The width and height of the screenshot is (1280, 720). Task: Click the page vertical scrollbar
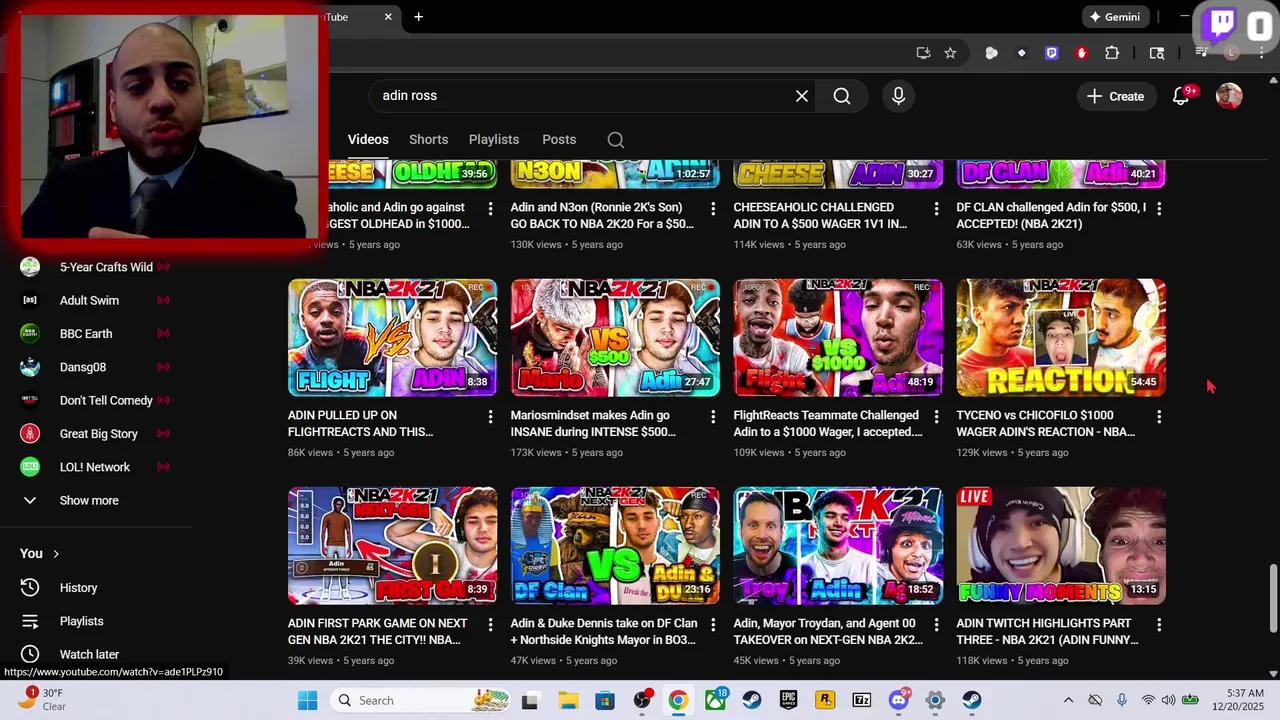point(1273,598)
